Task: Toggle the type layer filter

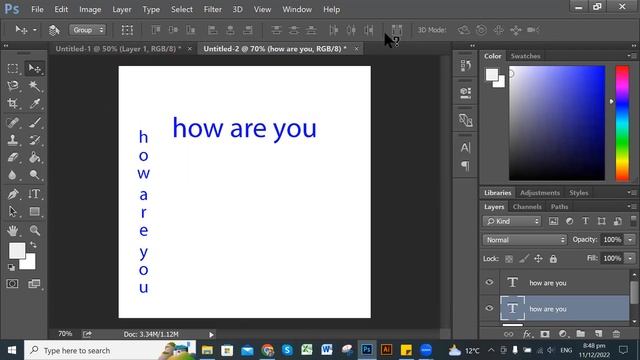Action: point(585,221)
